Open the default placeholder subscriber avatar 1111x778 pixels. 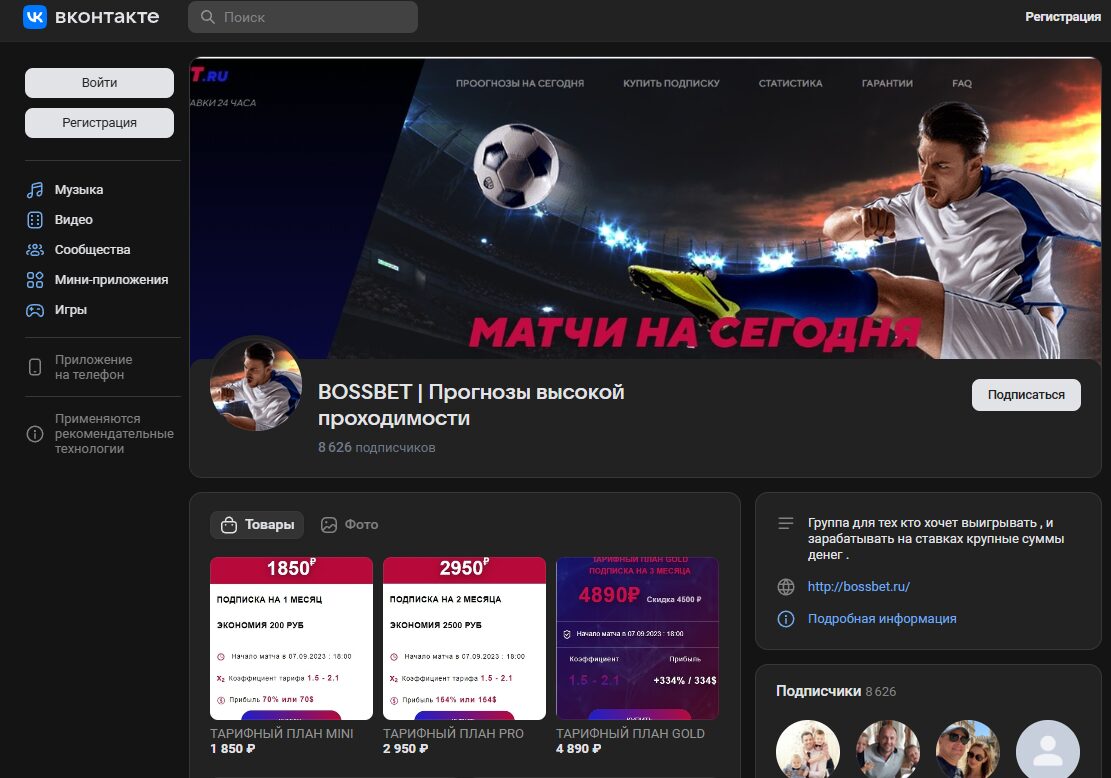(1048, 749)
